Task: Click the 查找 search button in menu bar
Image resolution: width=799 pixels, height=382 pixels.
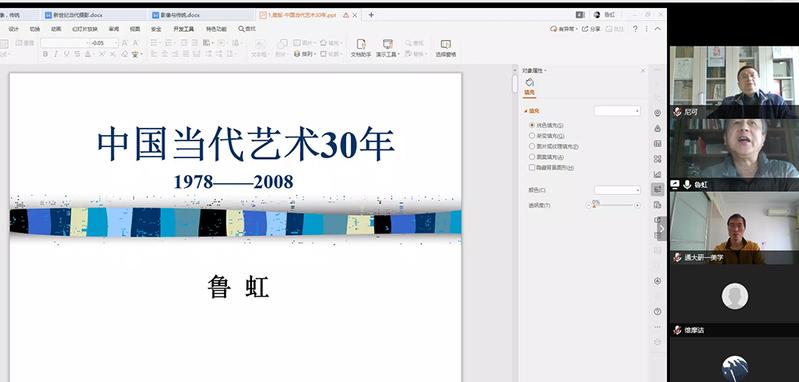Action: click(x=247, y=29)
